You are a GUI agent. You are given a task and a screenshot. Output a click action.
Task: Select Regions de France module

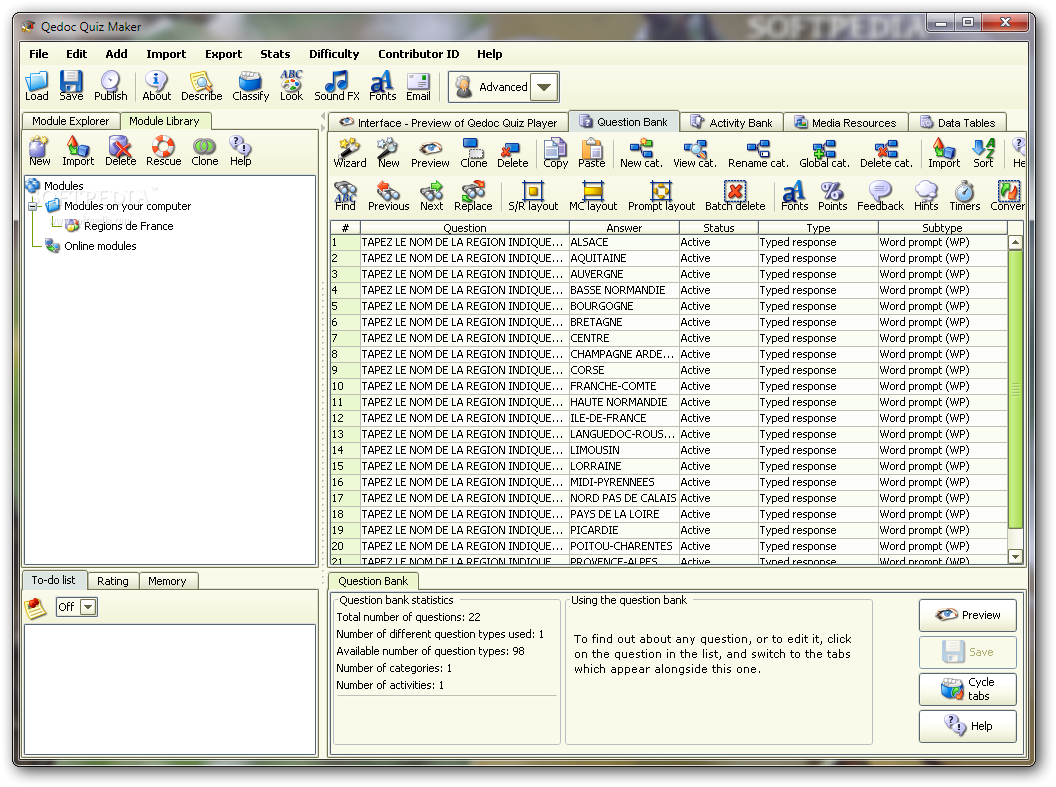tap(129, 226)
